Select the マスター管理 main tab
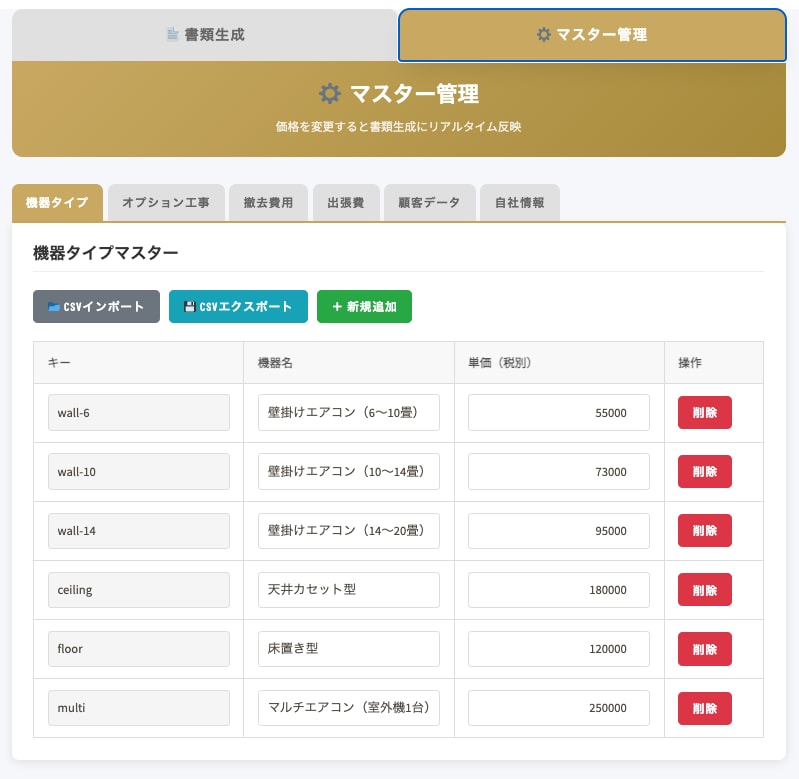 592,35
